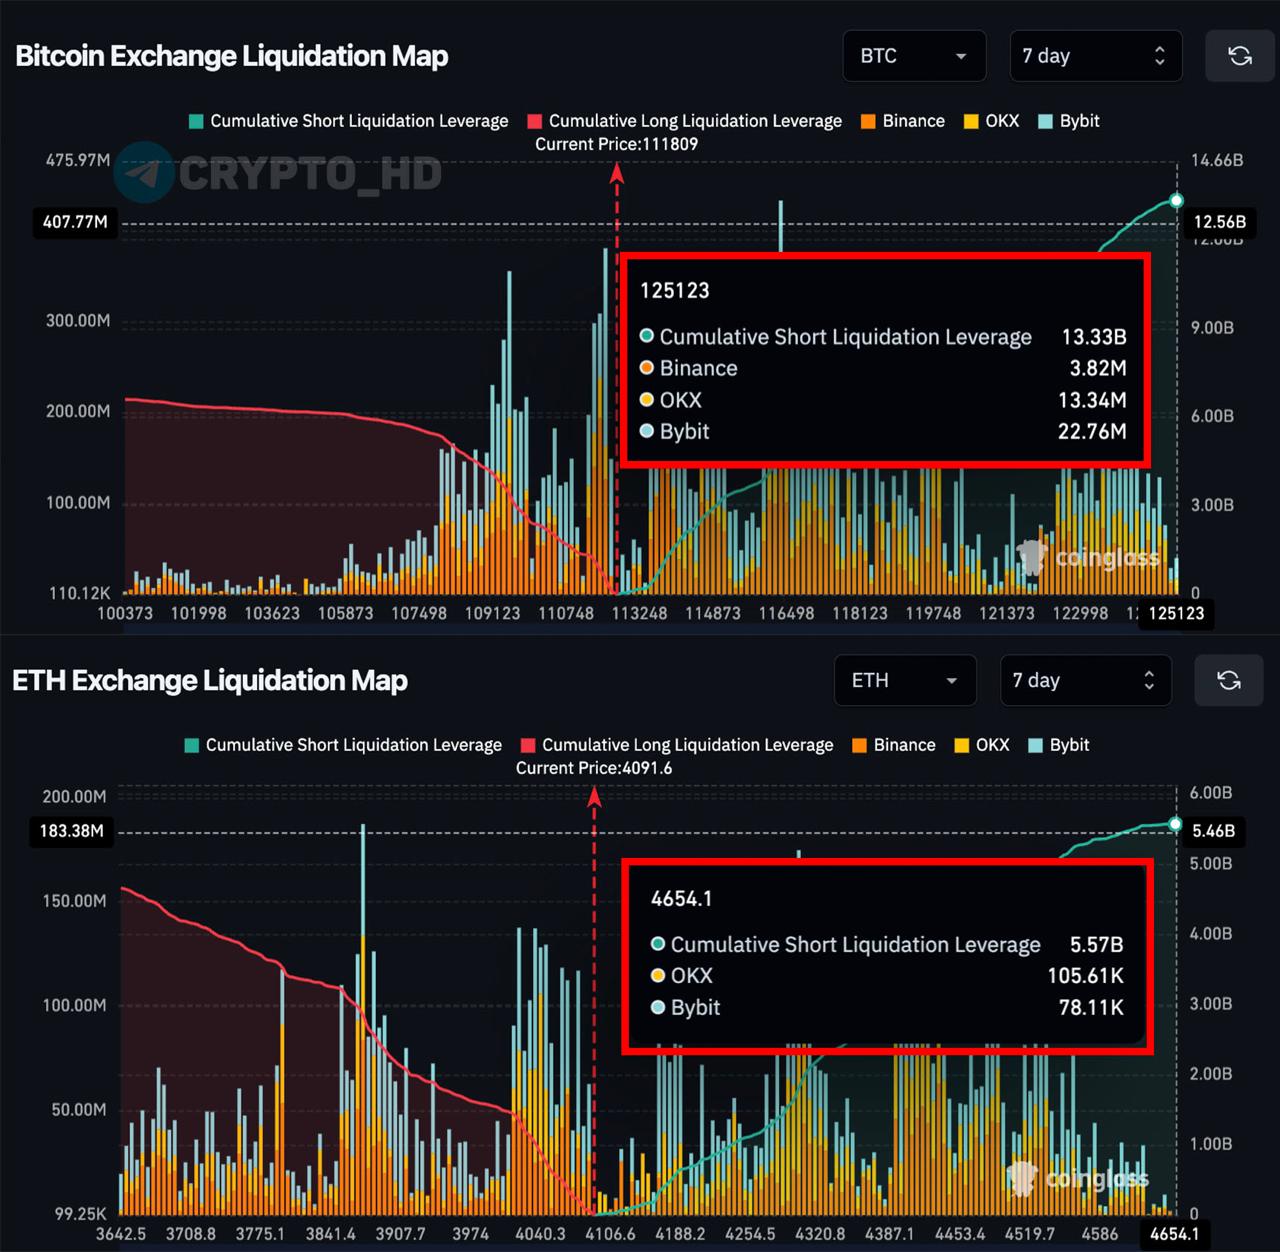
Task: Refresh the Bitcoin liquidation map
Action: (x=1239, y=56)
